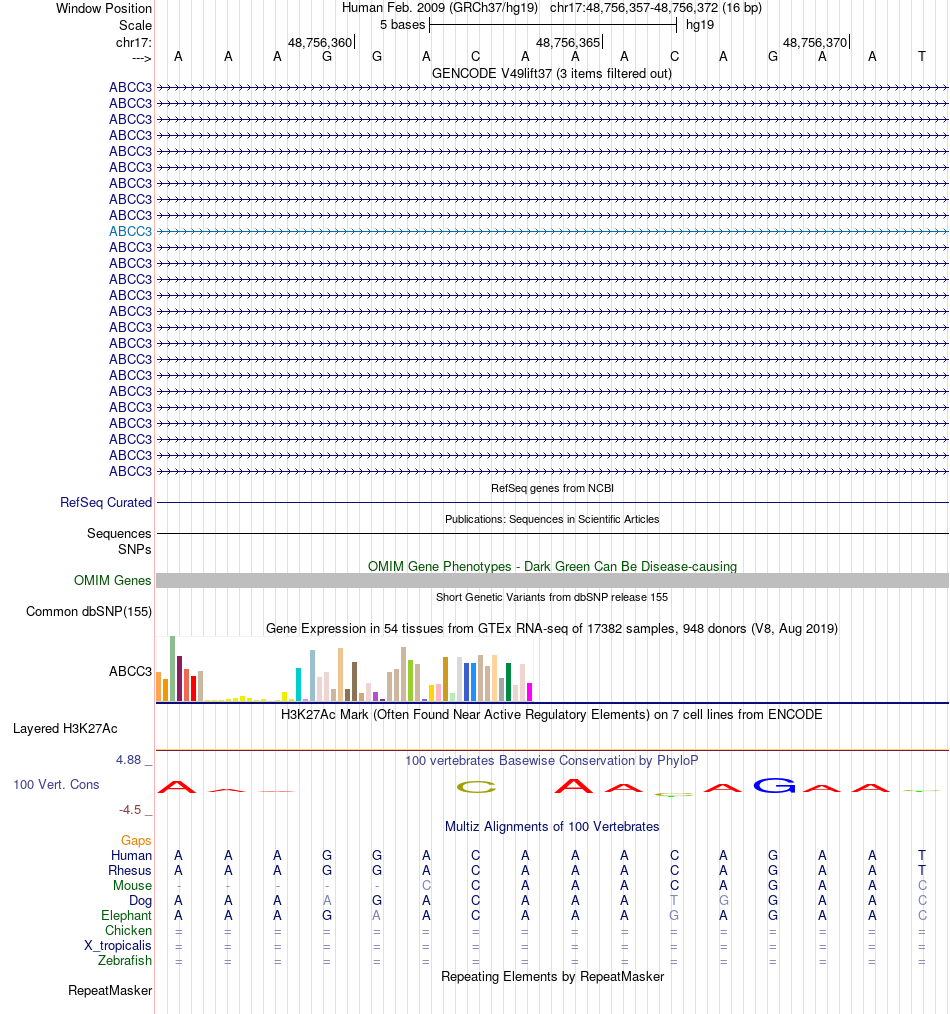
Task: Click the 4.88 PhyloP upper scale value
Action: click(128, 760)
